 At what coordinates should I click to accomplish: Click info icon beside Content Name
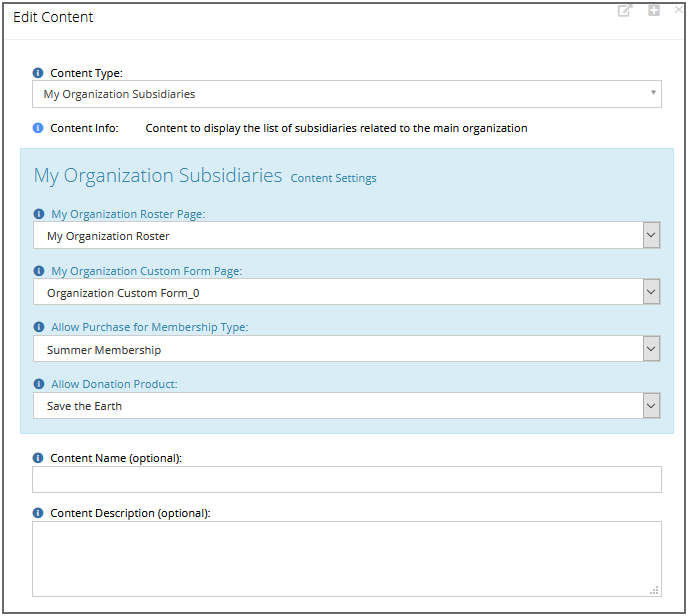coord(38,458)
